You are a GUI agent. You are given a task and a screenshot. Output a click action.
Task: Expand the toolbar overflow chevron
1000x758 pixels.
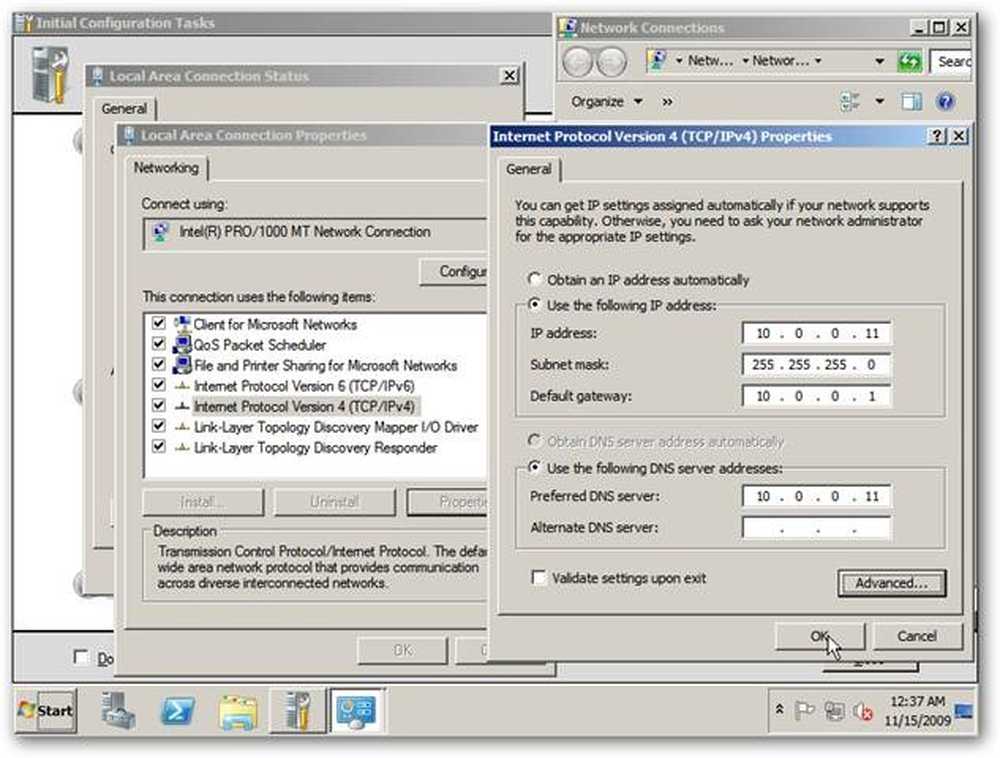pos(667,101)
